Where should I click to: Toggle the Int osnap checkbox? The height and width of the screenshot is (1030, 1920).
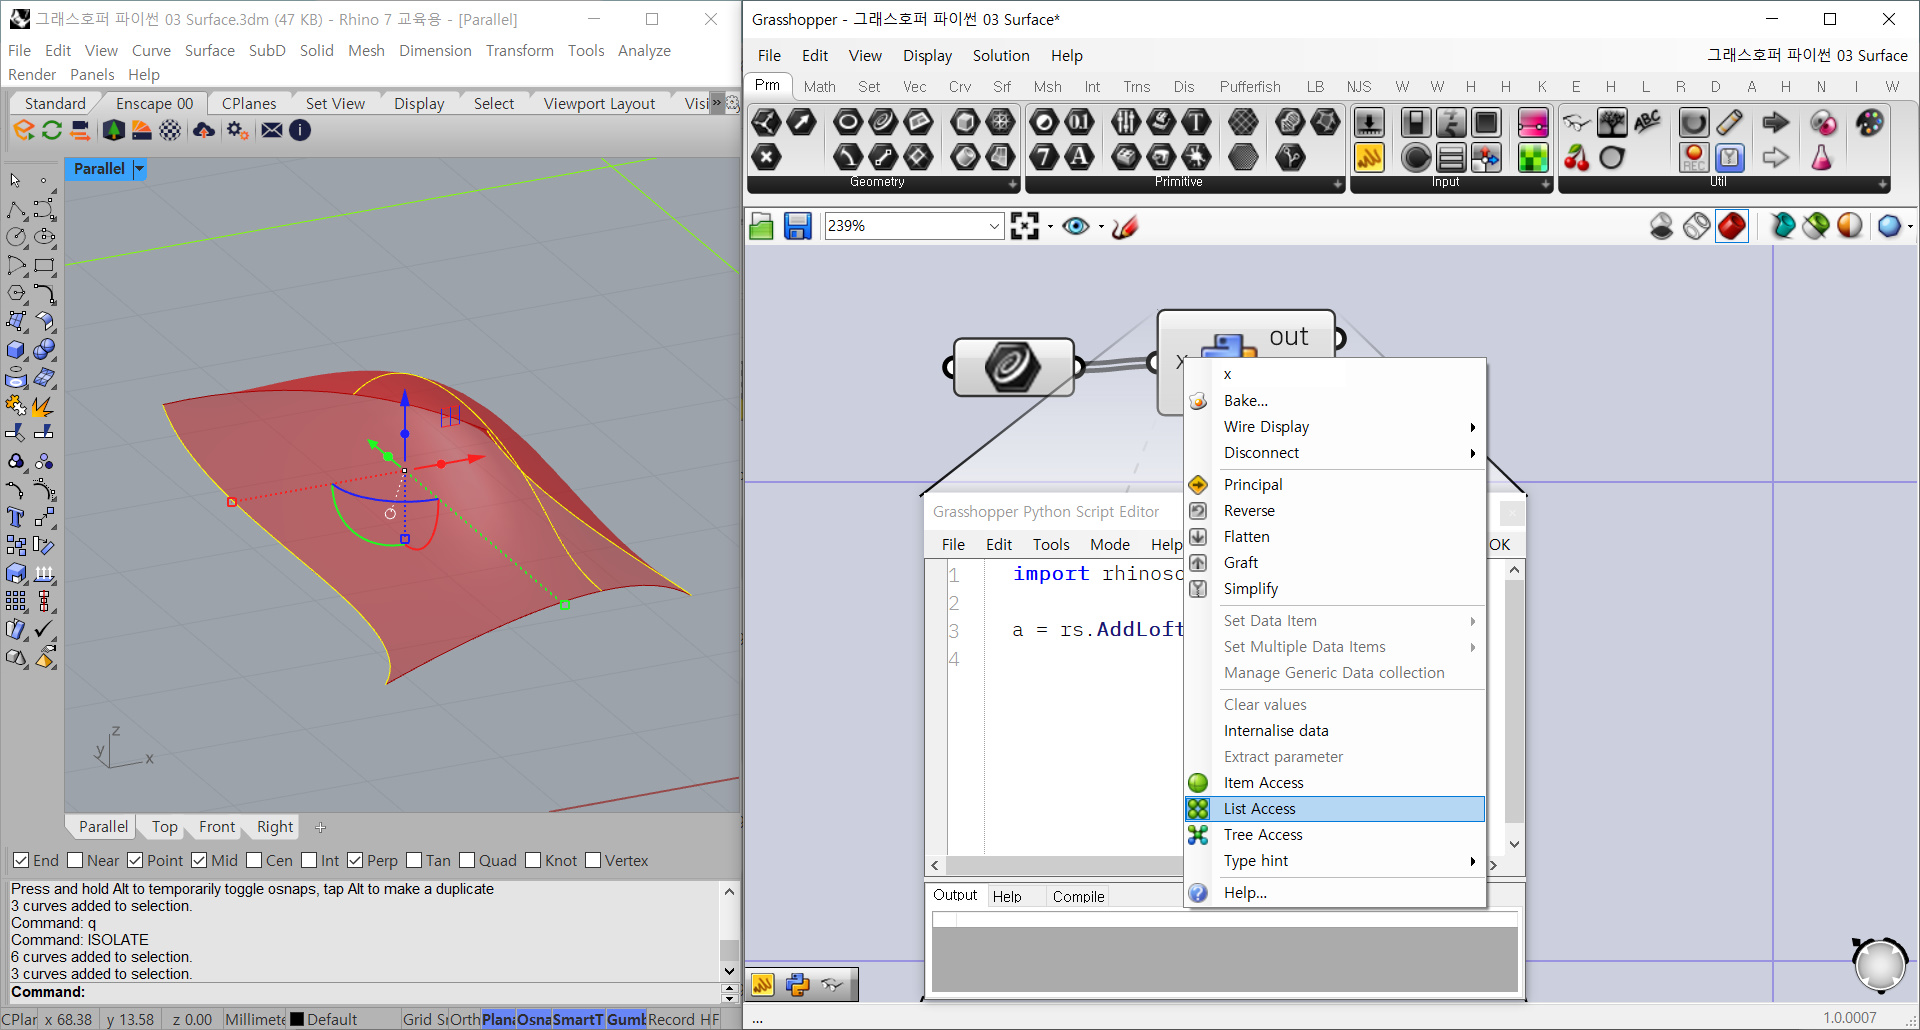pyautogui.click(x=309, y=860)
